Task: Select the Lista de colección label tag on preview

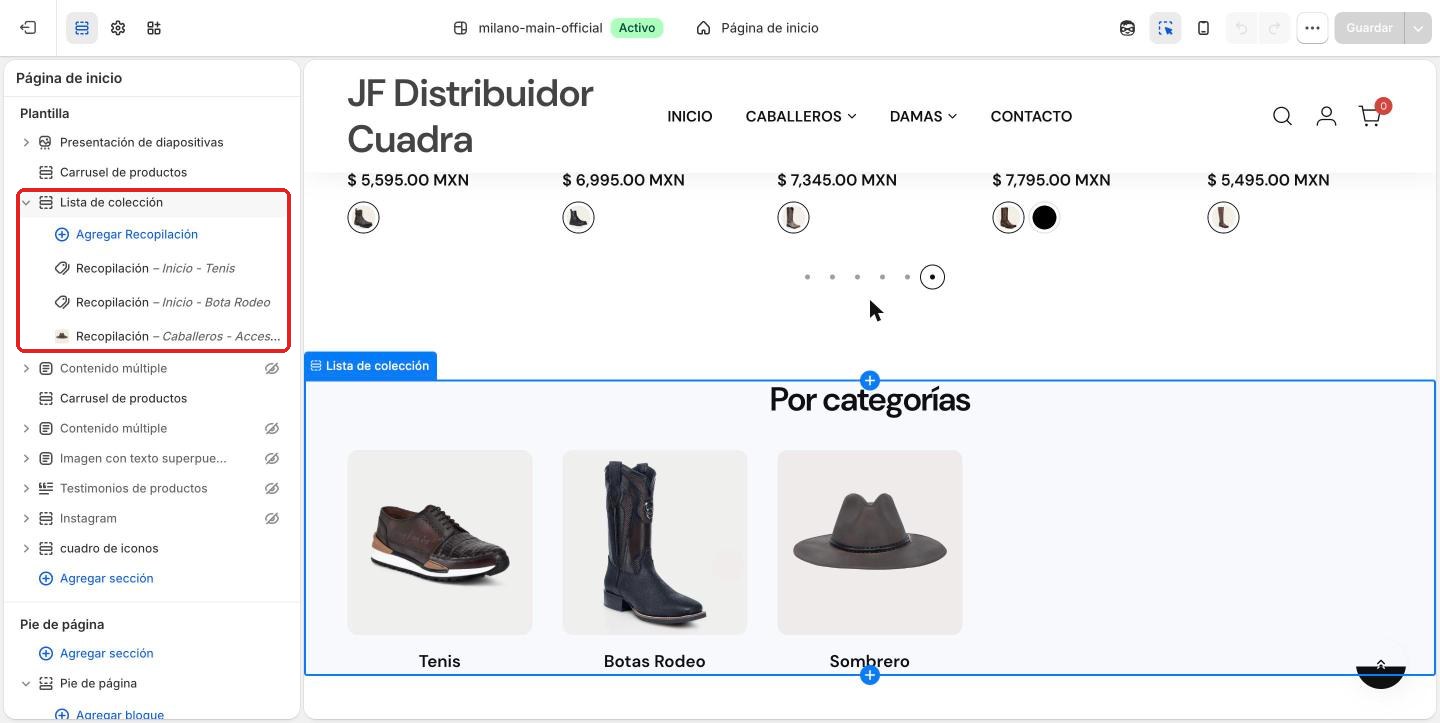Action: point(370,366)
